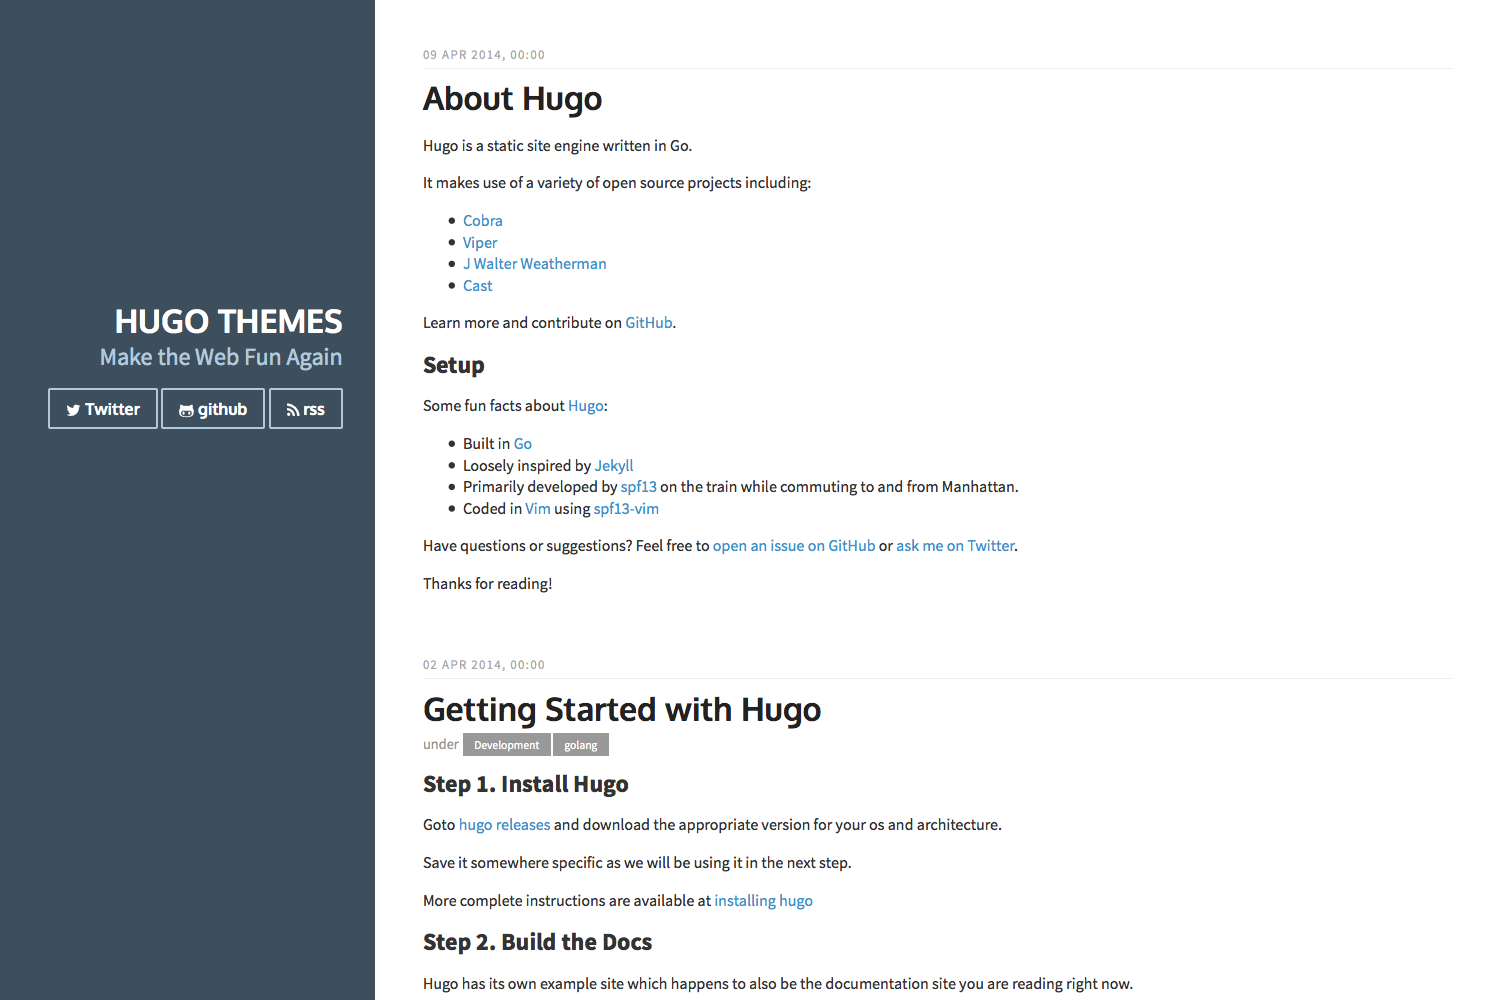Open the Viper project link
The width and height of the screenshot is (1500, 1000).
coord(480,243)
